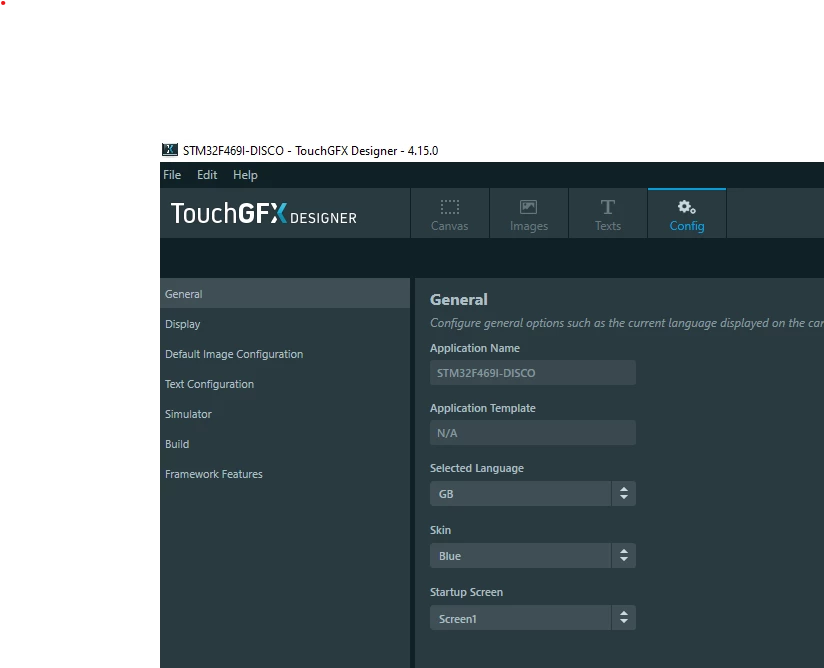Click the arrows on Selected Language combo box

(624, 494)
